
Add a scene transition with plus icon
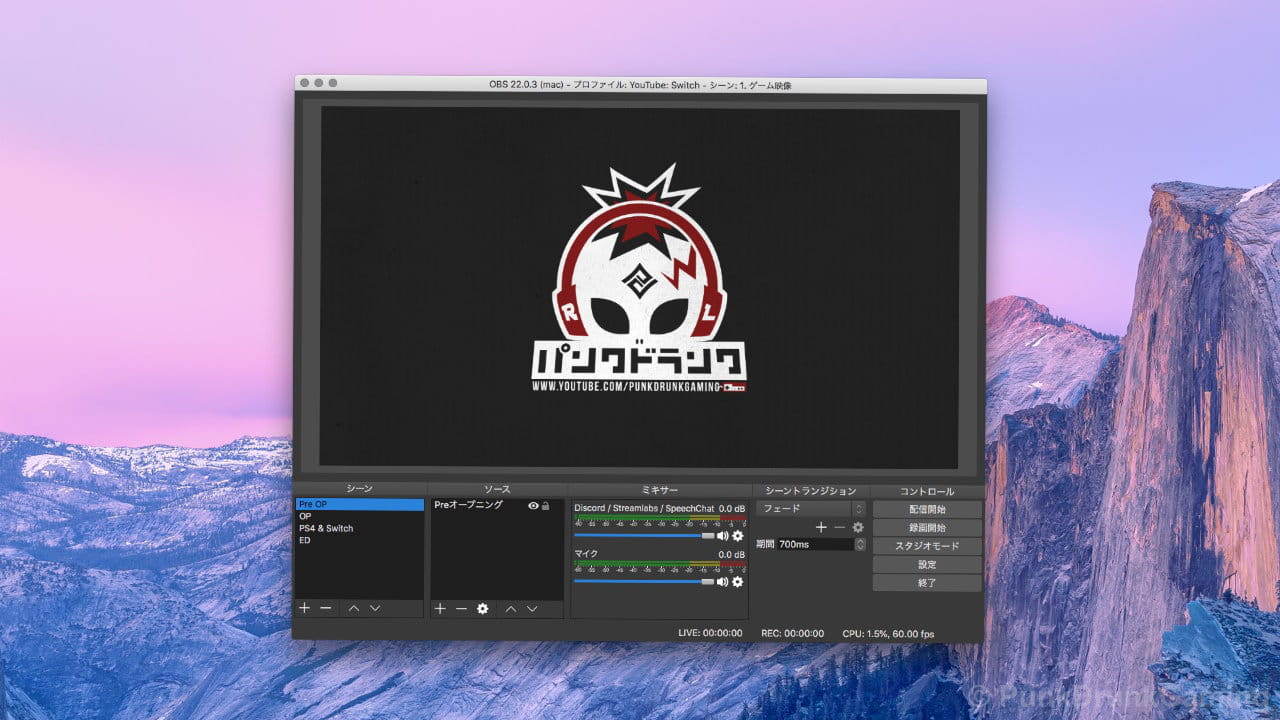pos(821,527)
